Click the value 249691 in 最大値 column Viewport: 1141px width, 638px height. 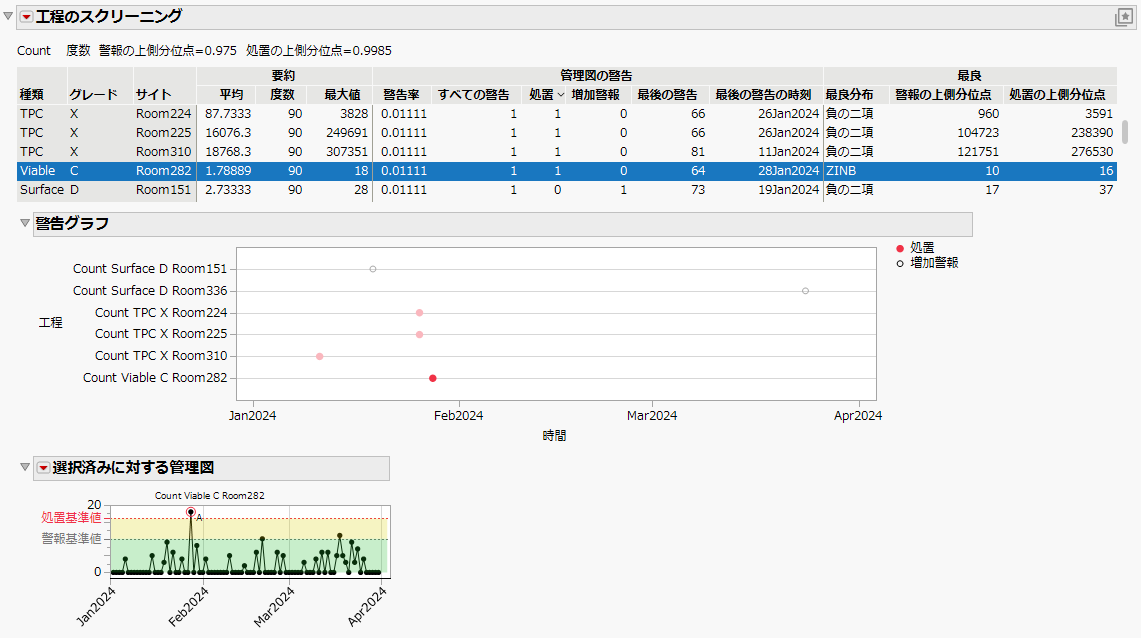click(346, 132)
